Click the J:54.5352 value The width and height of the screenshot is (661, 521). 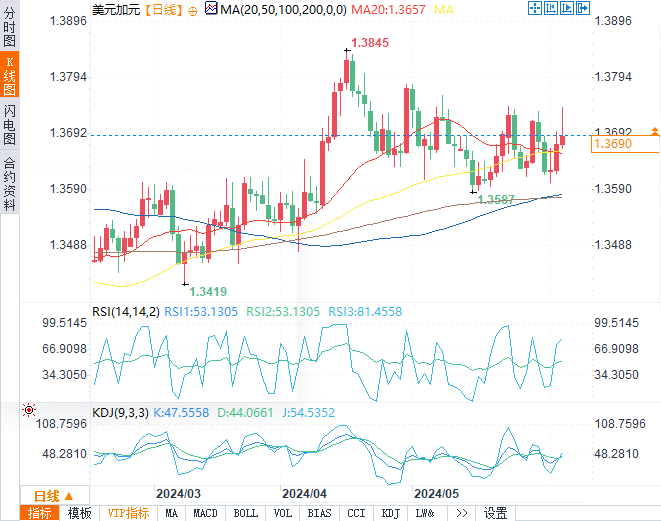pos(308,412)
